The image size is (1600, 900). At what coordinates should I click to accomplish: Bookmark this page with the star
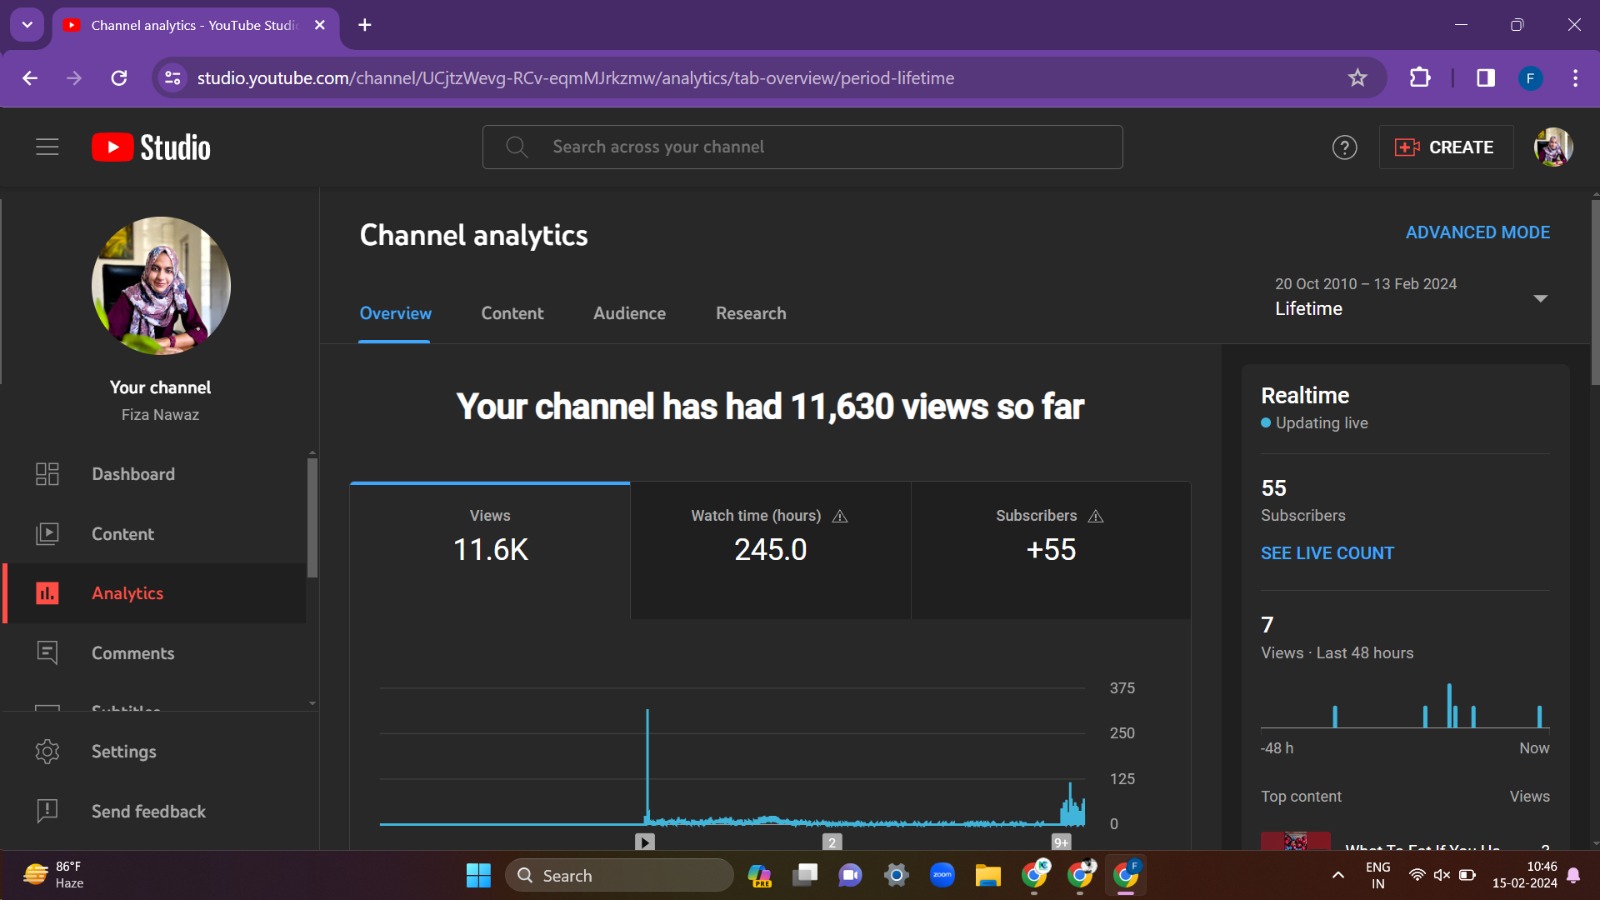coord(1357,78)
